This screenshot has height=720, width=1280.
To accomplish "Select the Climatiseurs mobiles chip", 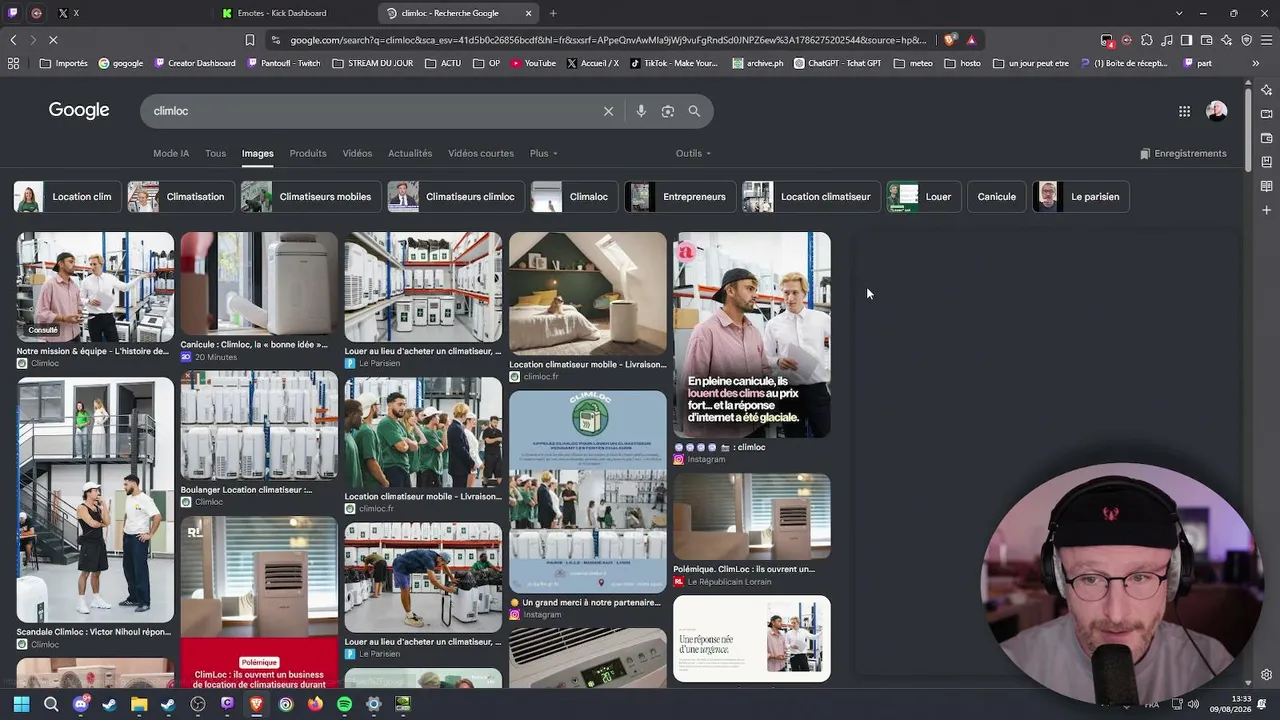I will [311, 197].
